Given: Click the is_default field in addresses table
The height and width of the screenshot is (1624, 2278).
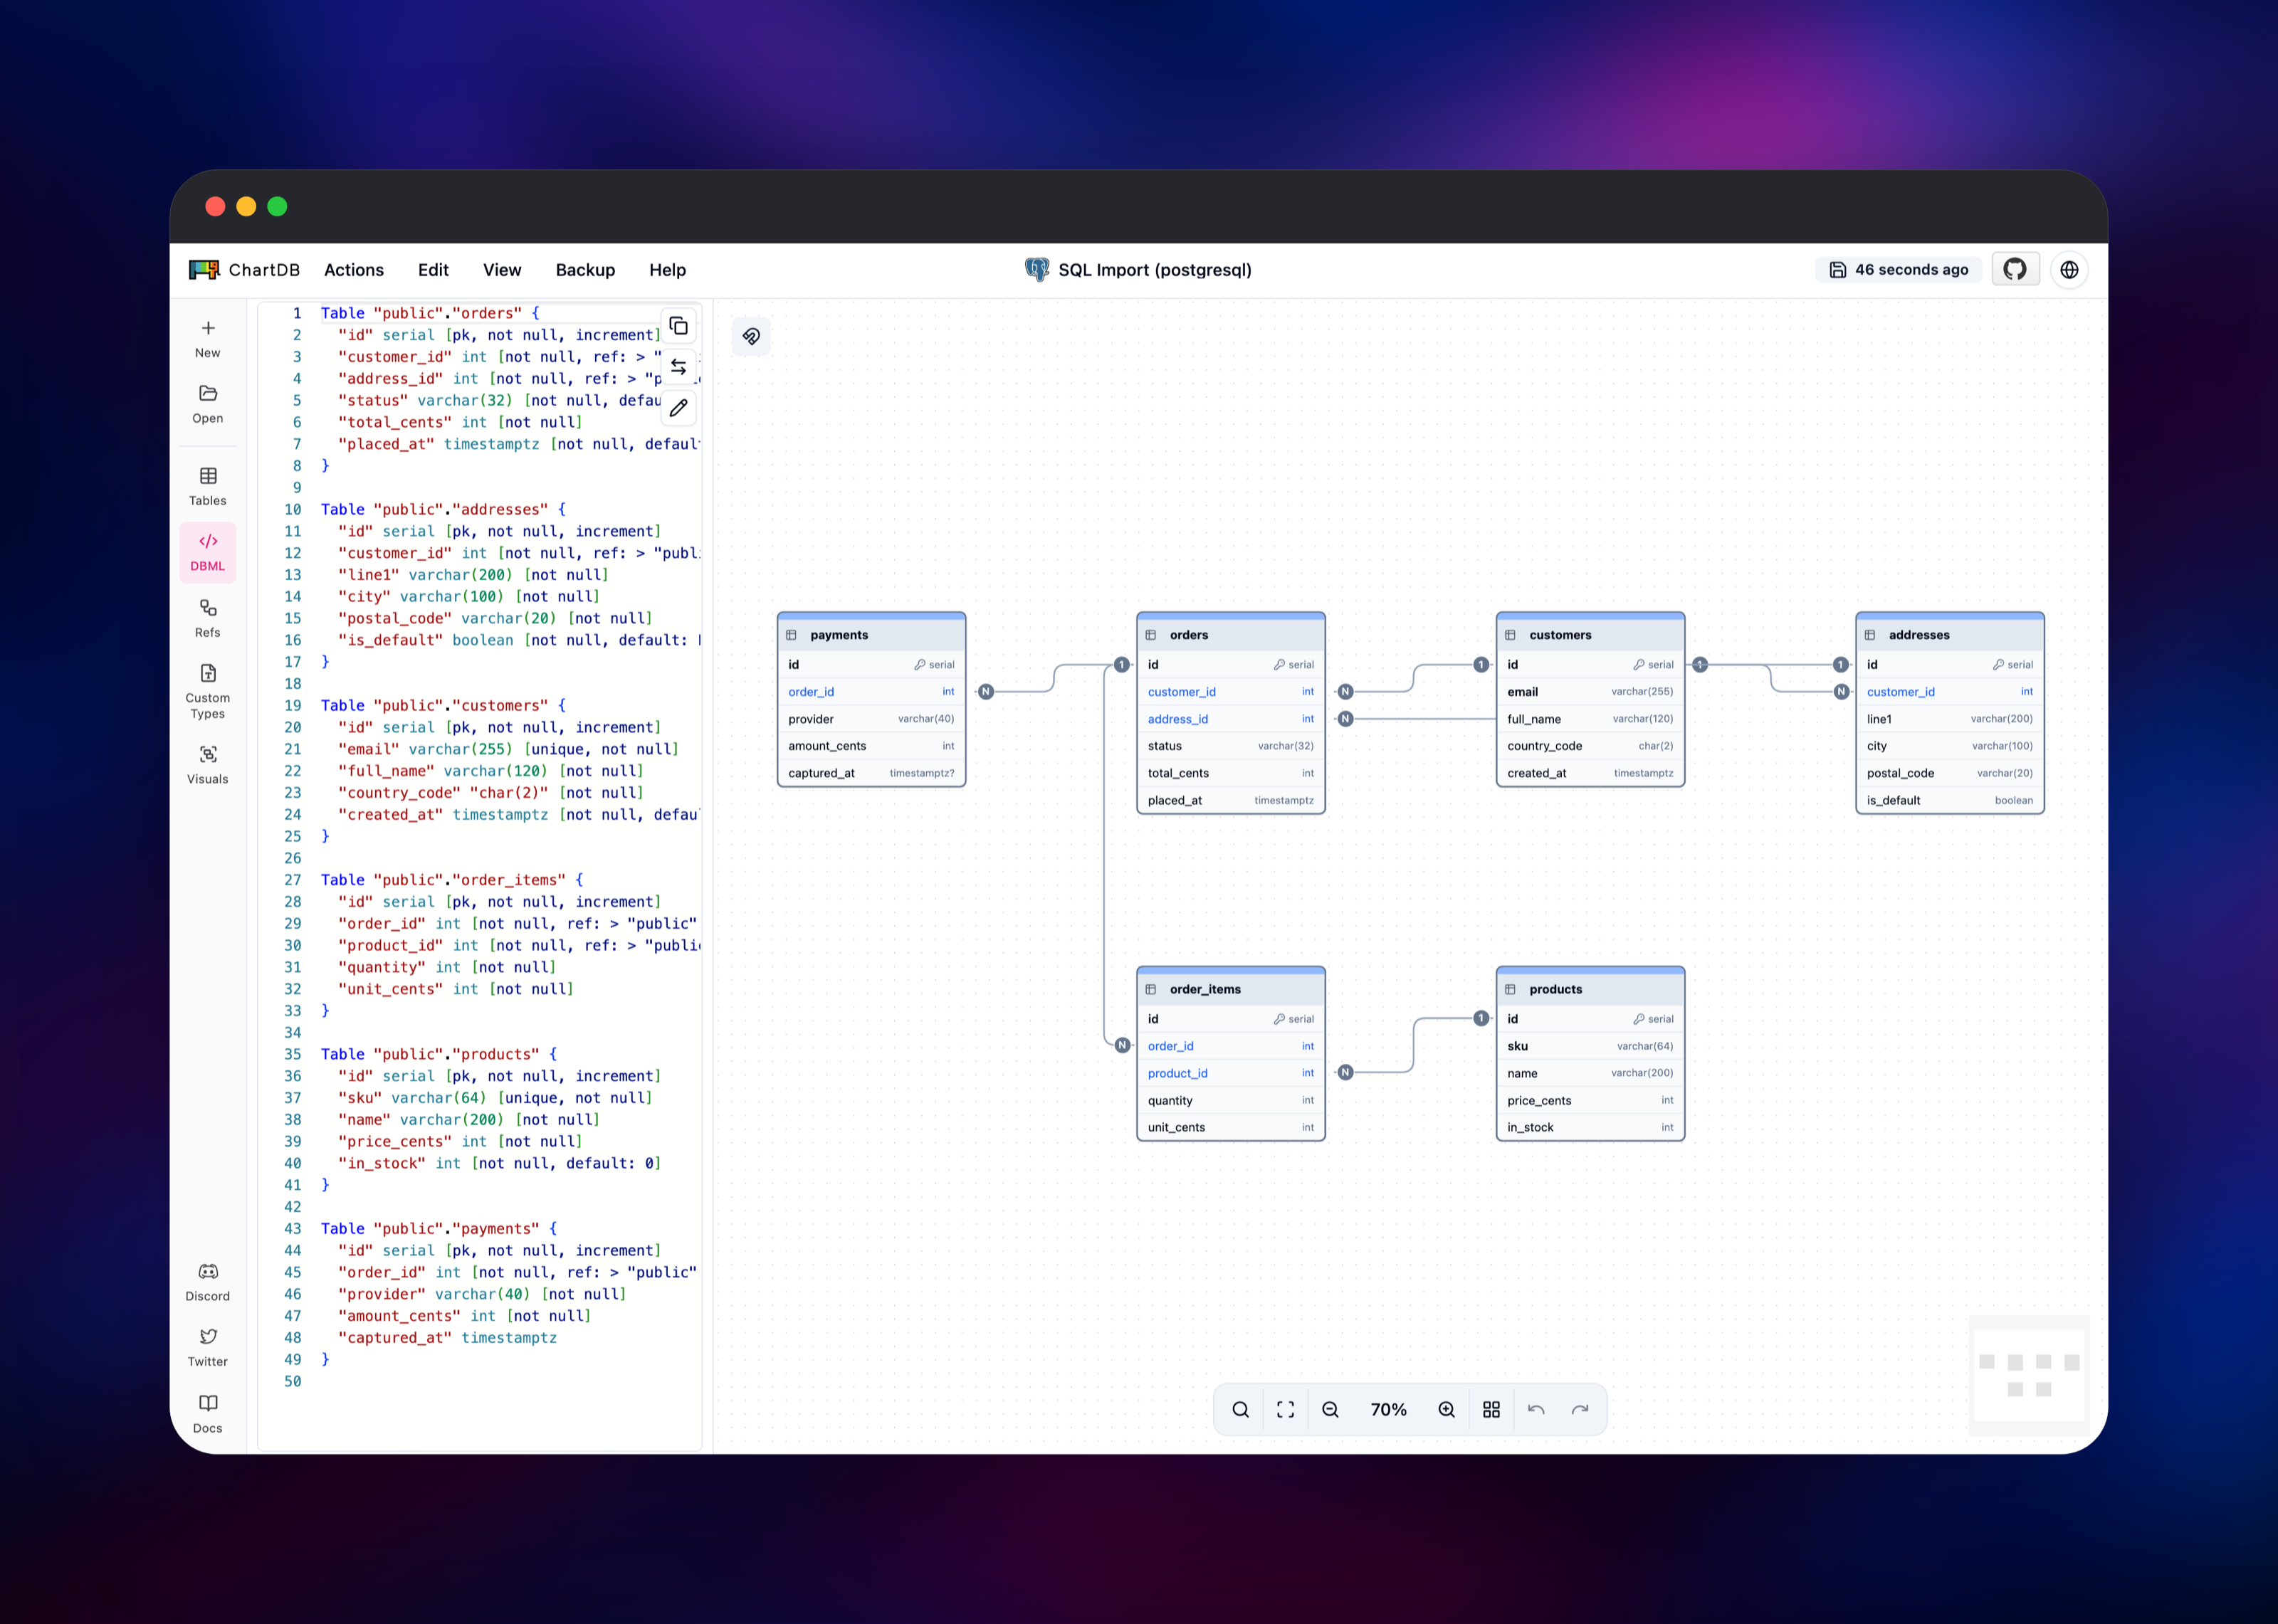Looking at the screenshot, I should (1950, 800).
